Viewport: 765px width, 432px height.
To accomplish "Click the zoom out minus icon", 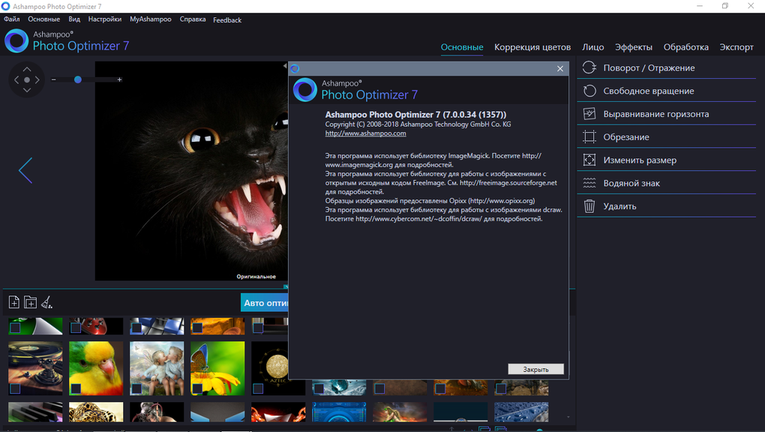I will pyautogui.click(x=54, y=80).
